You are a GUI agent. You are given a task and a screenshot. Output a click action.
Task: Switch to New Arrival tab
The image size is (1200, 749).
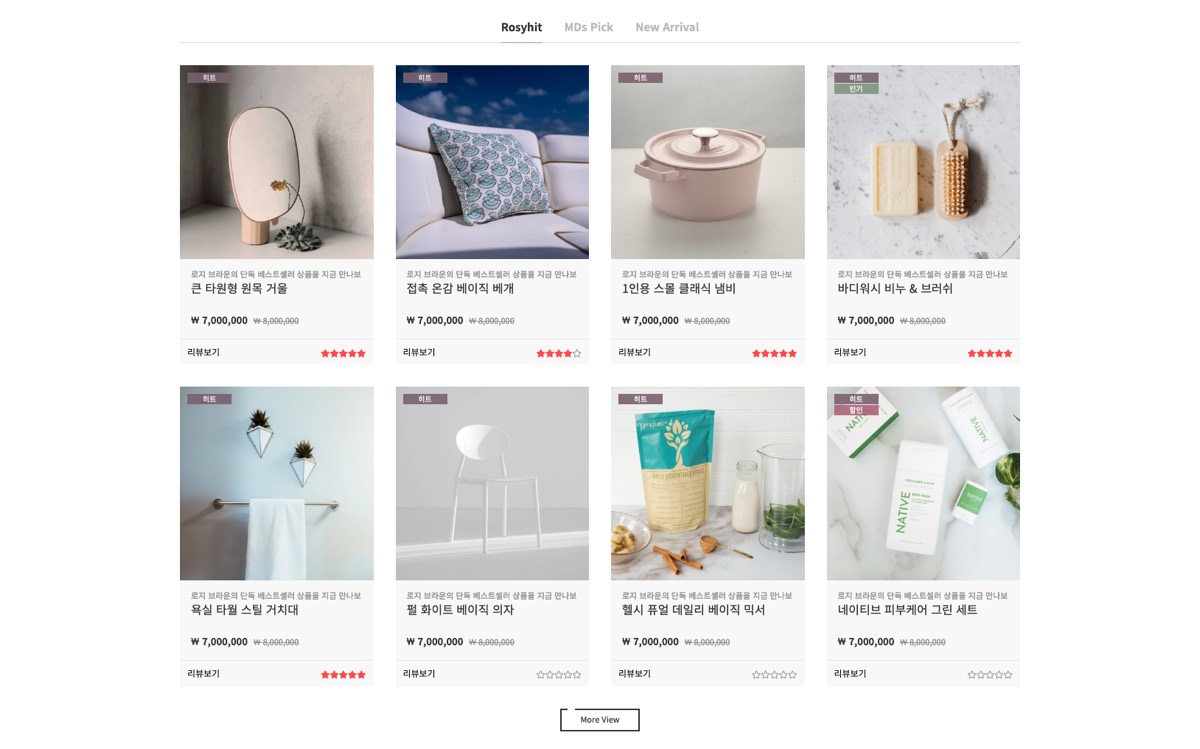[x=667, y=27]
